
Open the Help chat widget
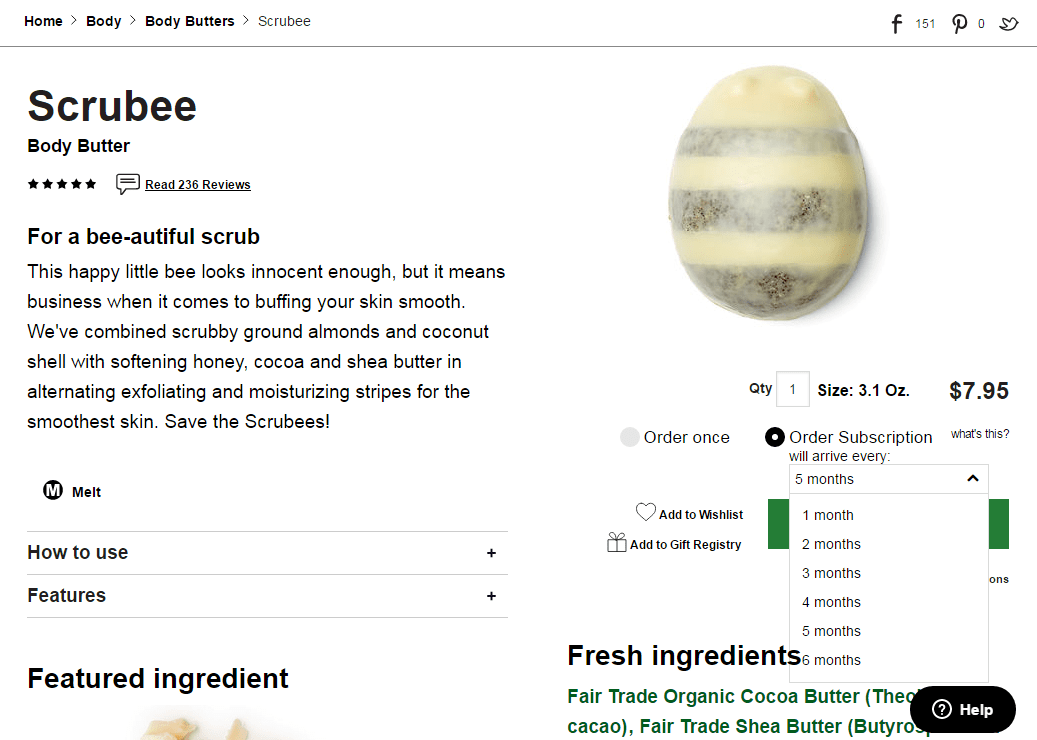(x=962, y=710)
